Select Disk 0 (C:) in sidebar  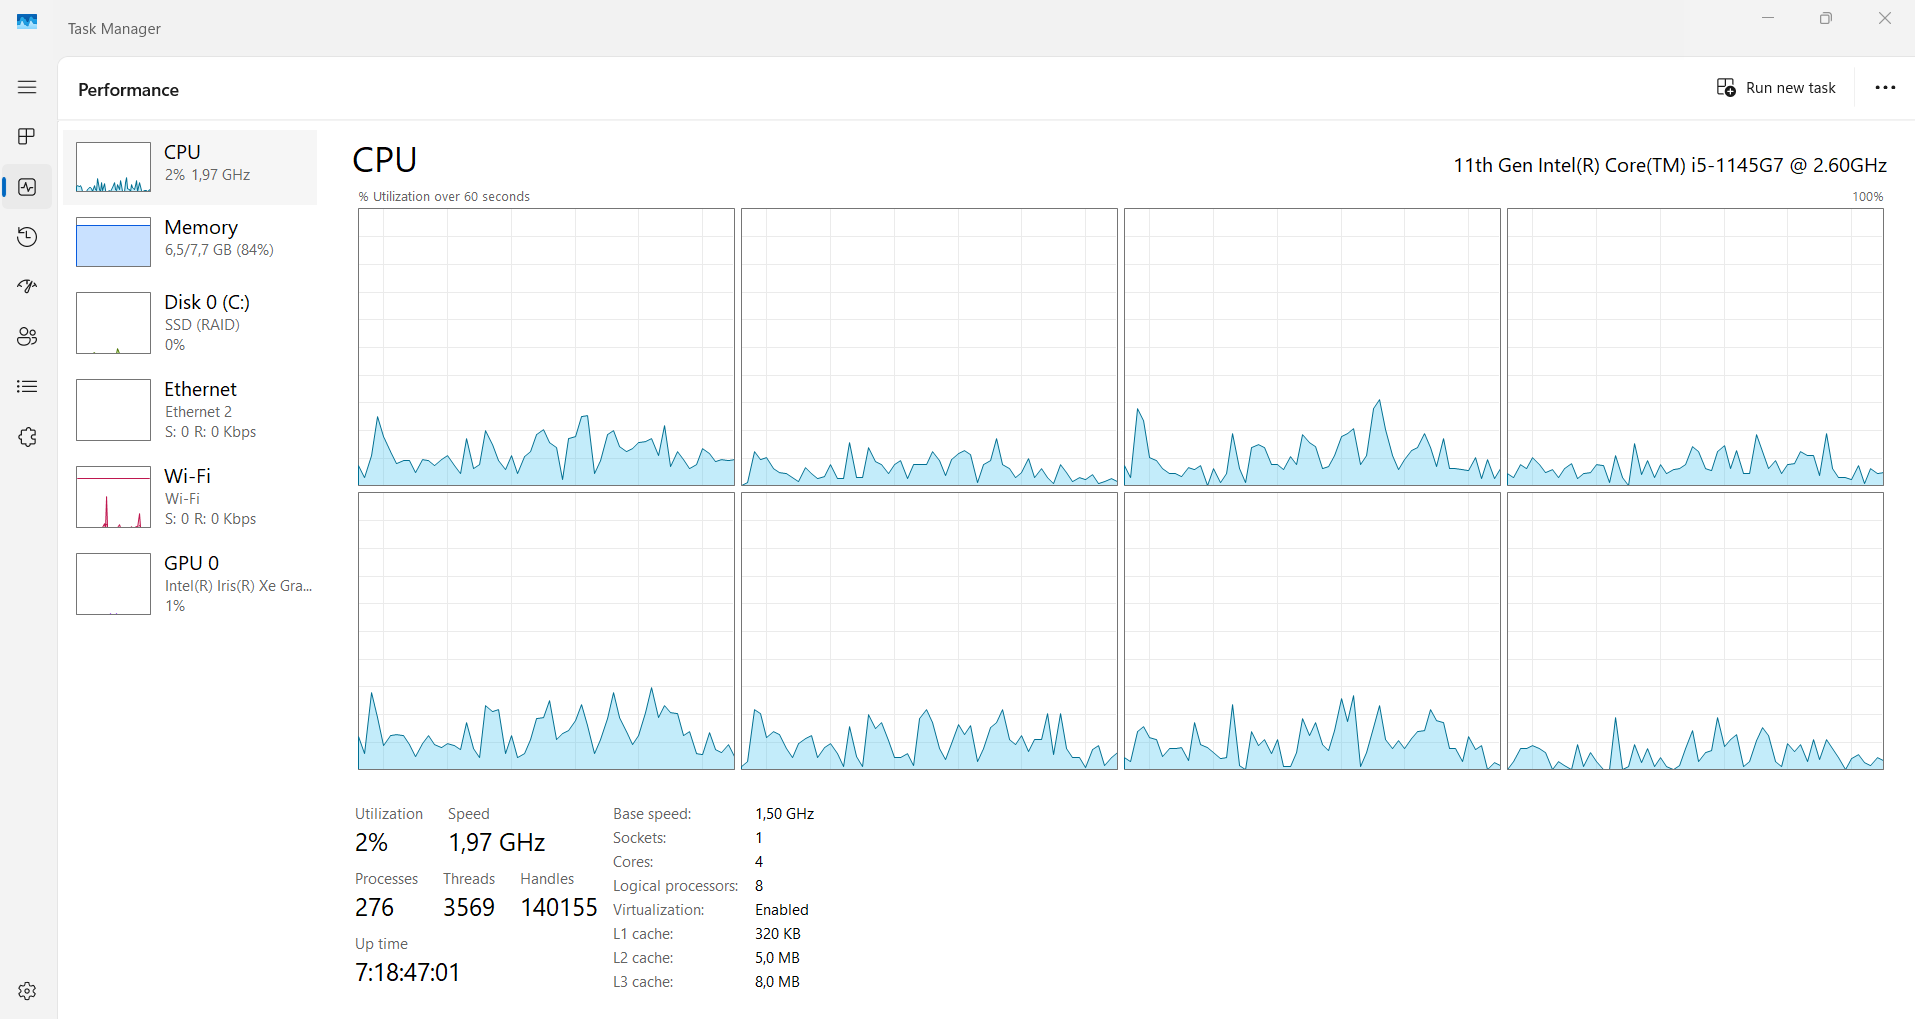[190, 323]
